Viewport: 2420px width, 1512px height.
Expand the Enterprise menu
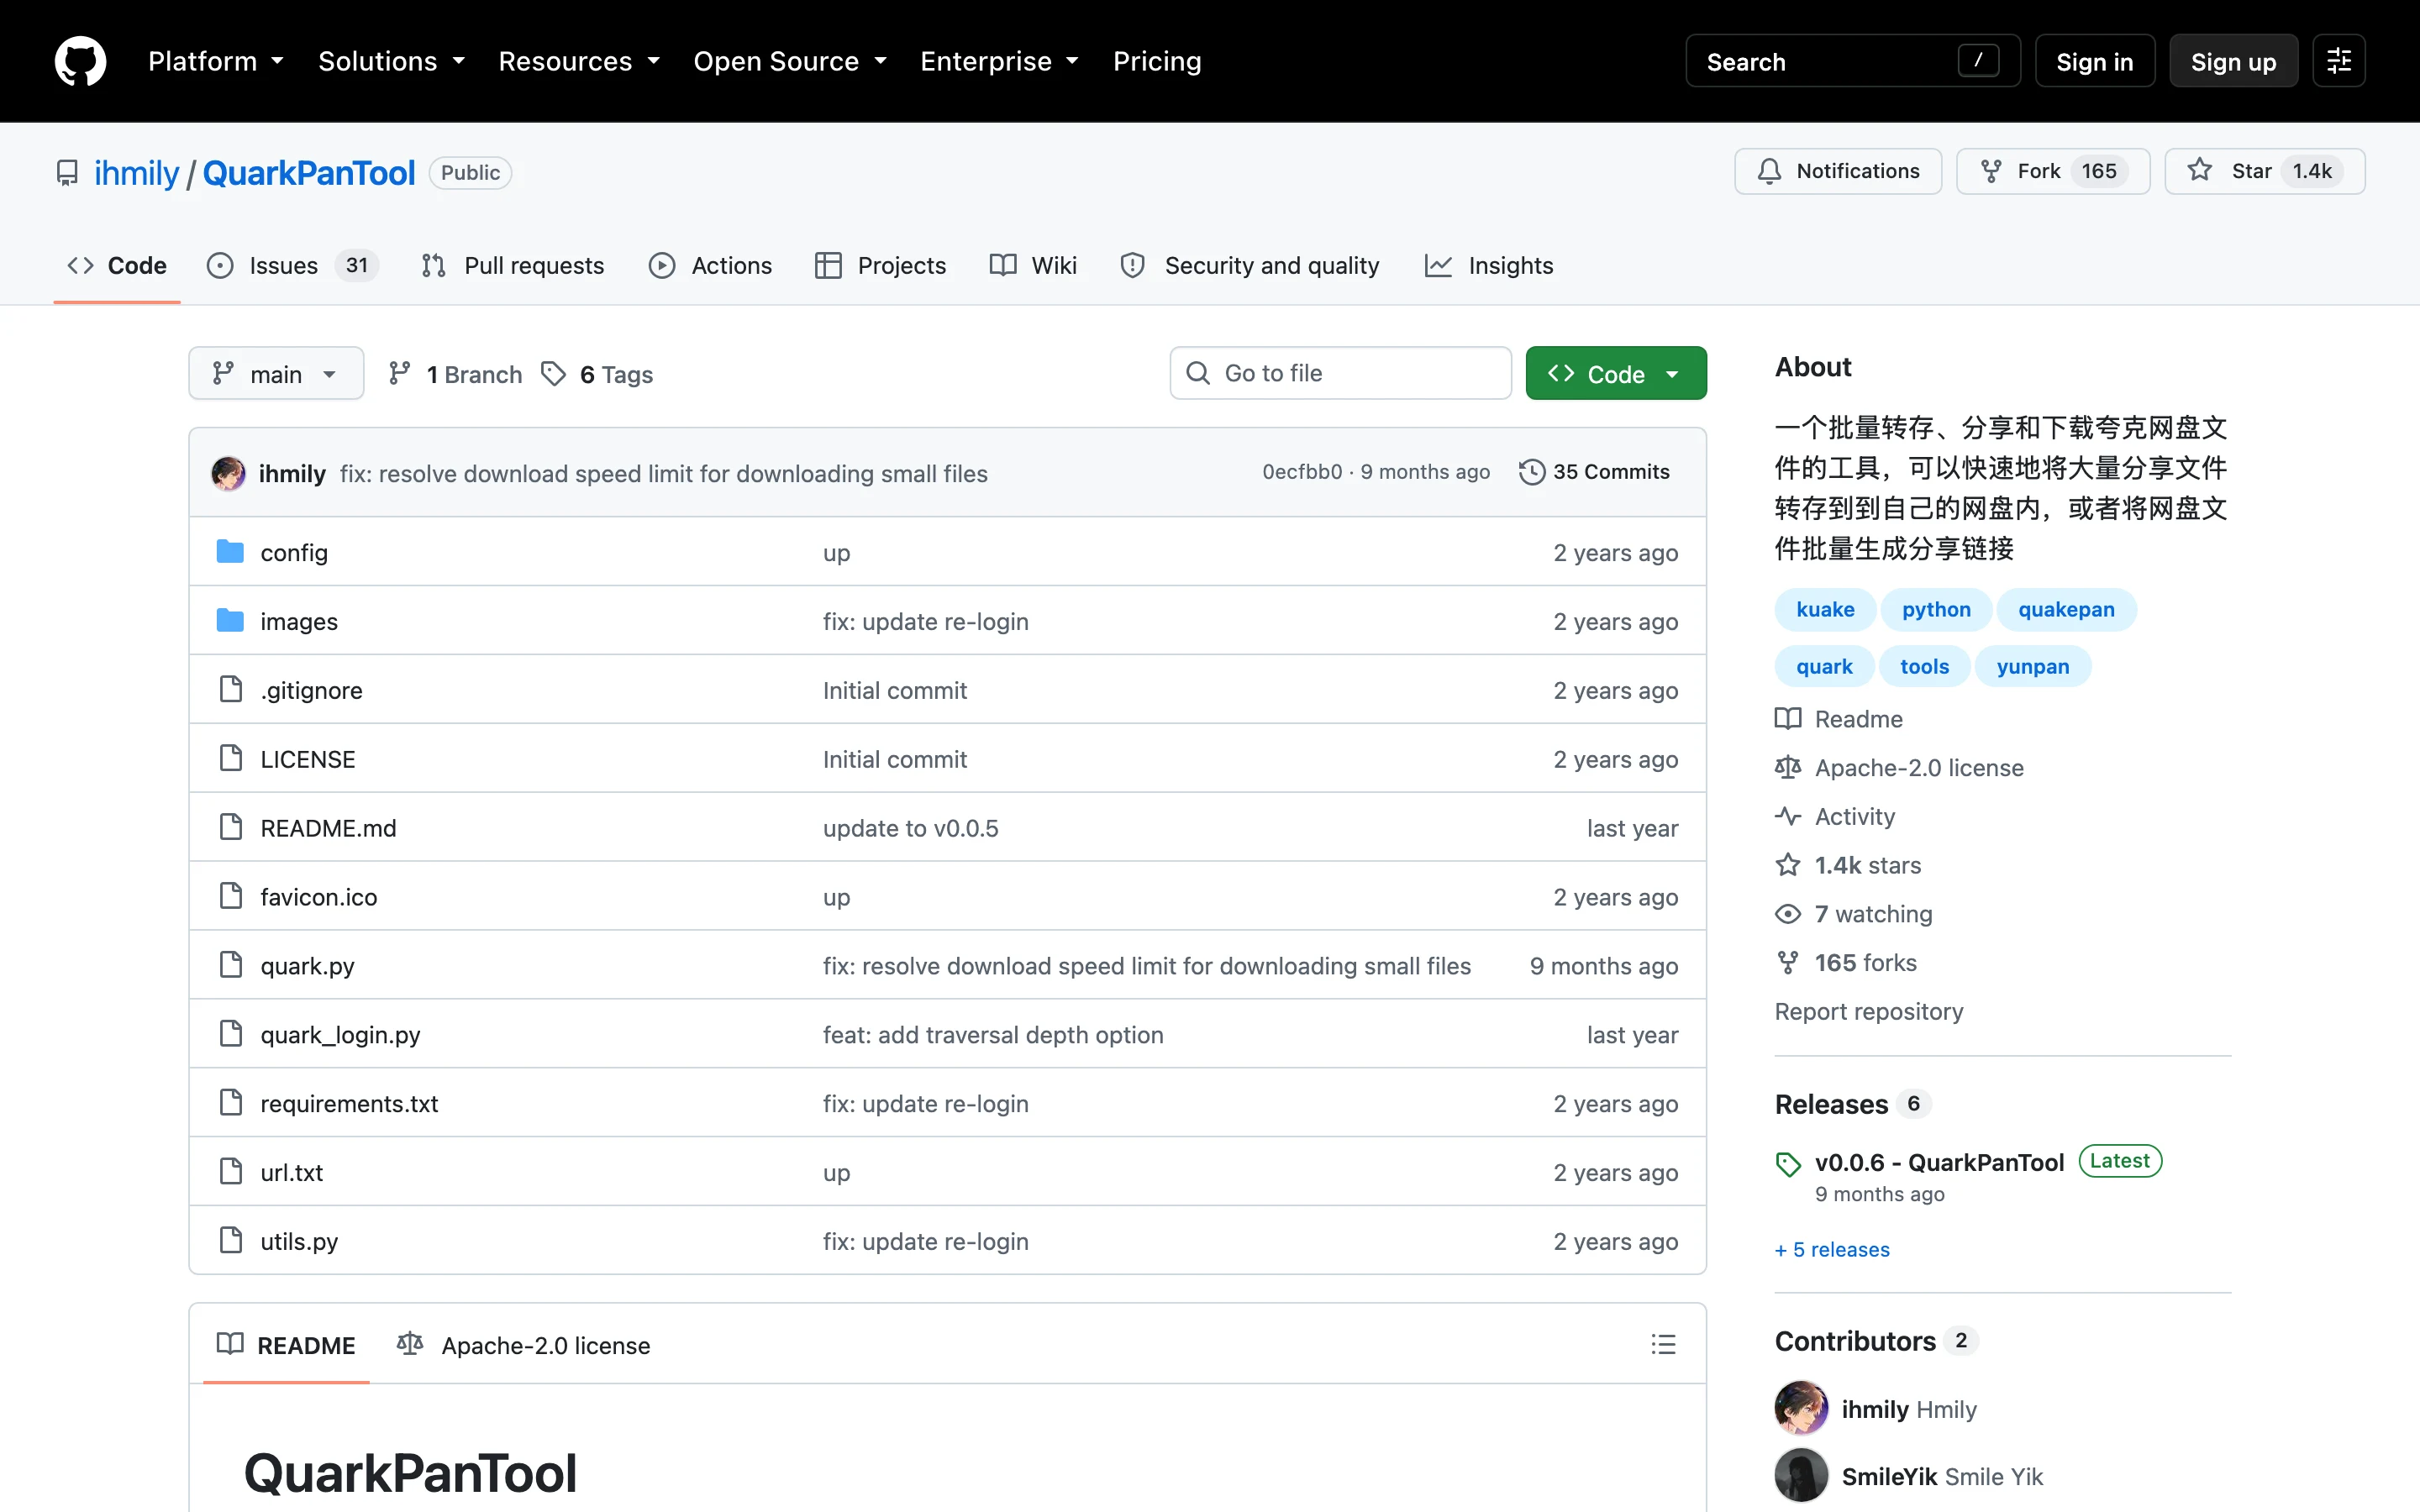[x=999, y=61]
